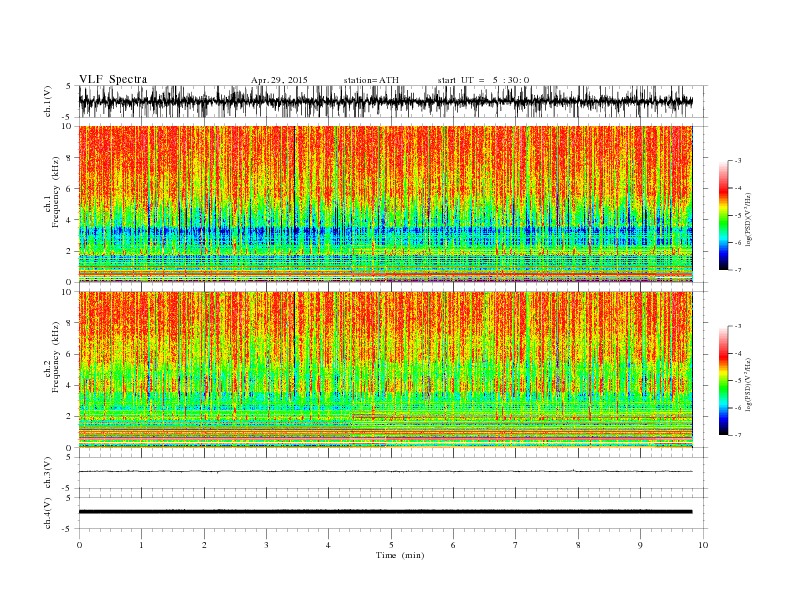This screenshot has height=612, width=792.
Task: Click the "VLF Spectra" title text
Action: click(113, 79)
